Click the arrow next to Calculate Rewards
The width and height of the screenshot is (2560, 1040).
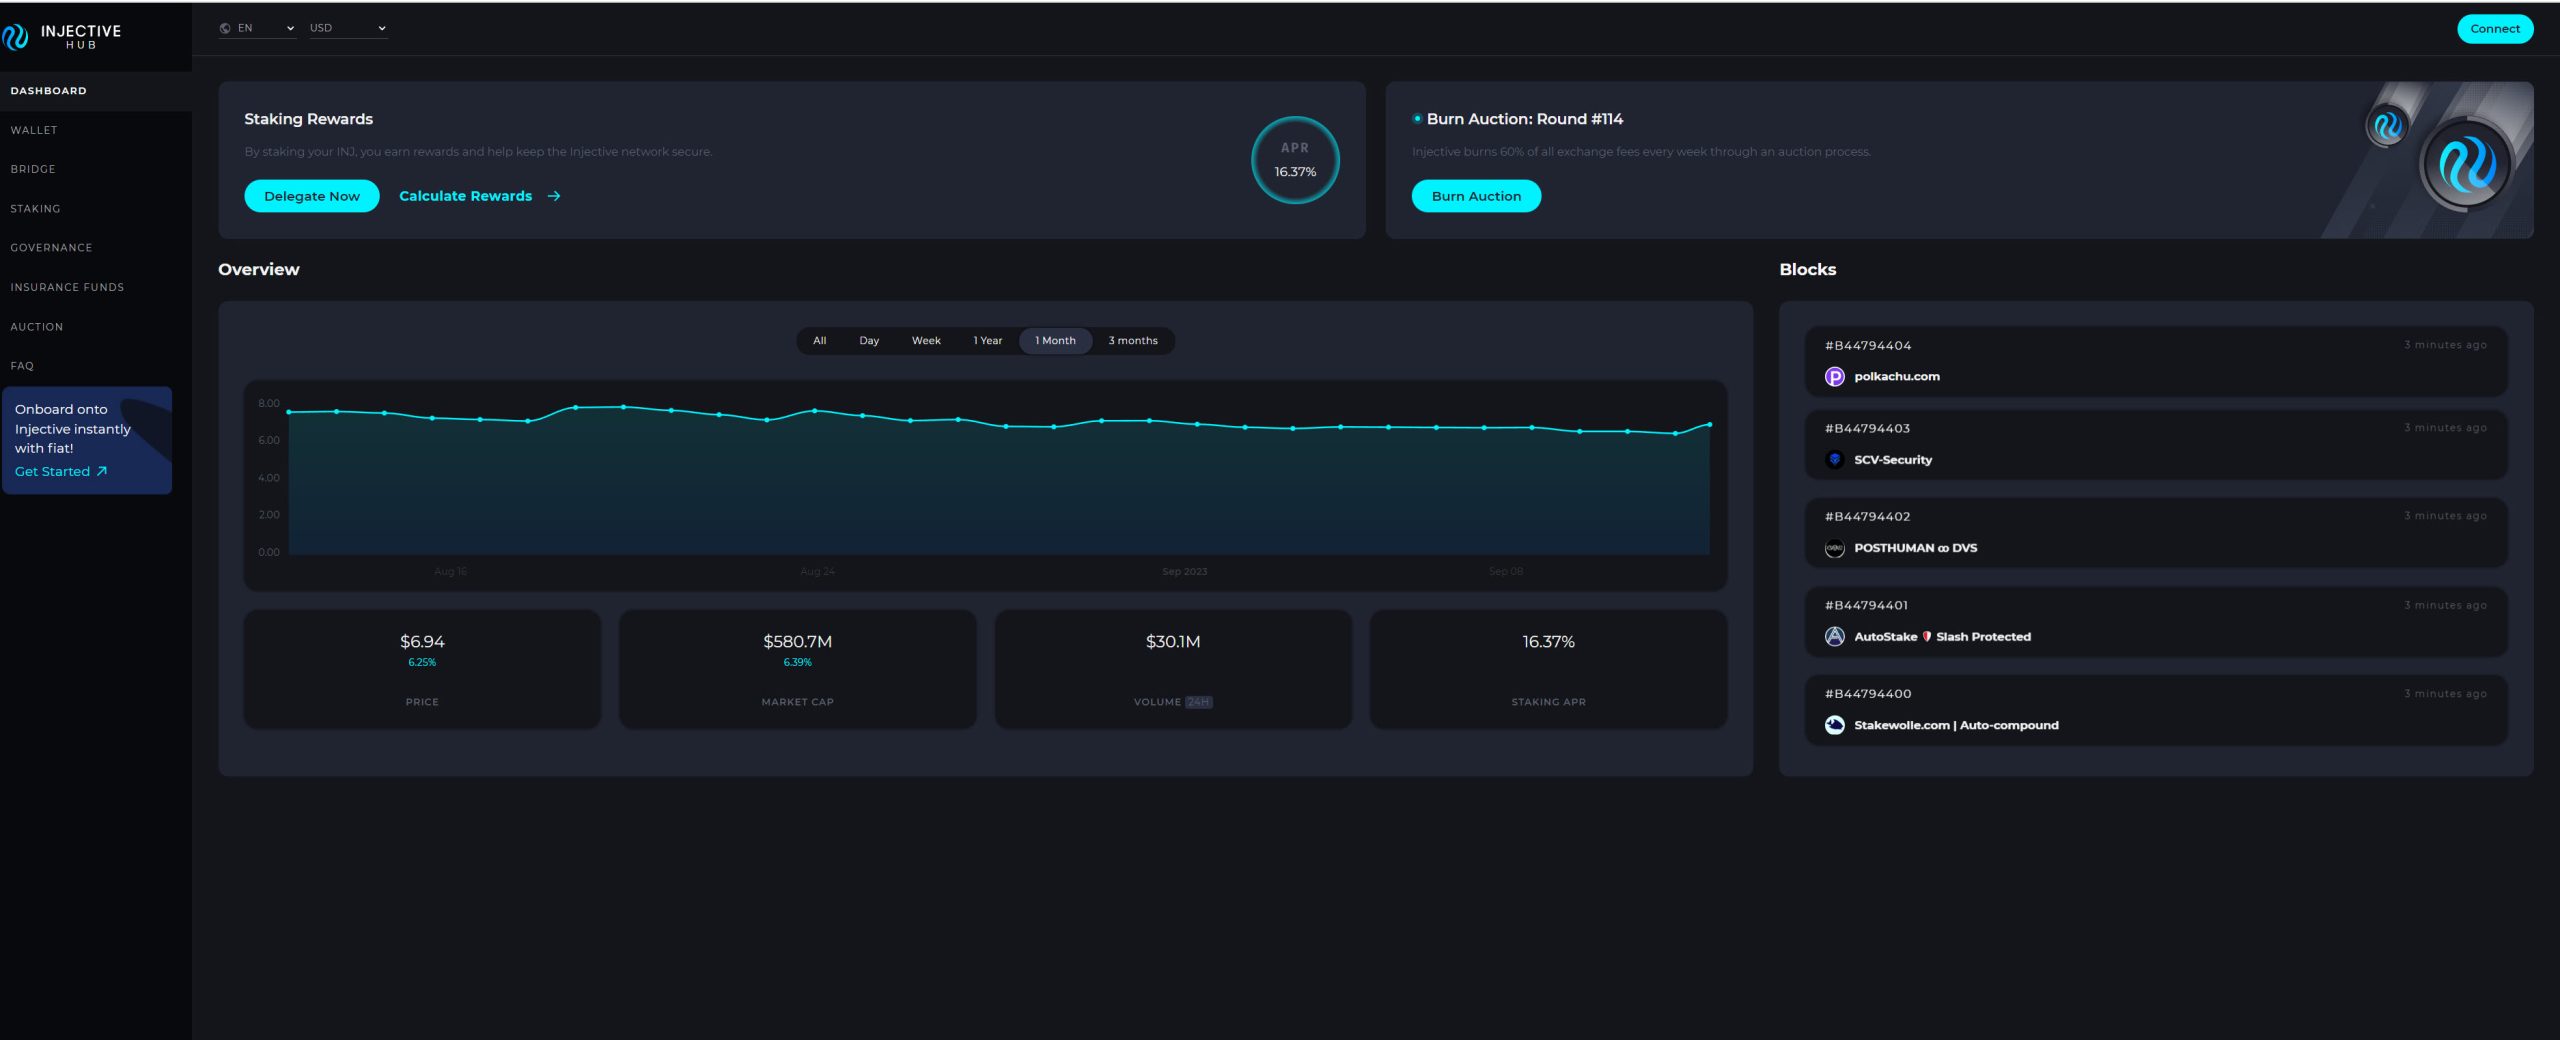[554, 197]
